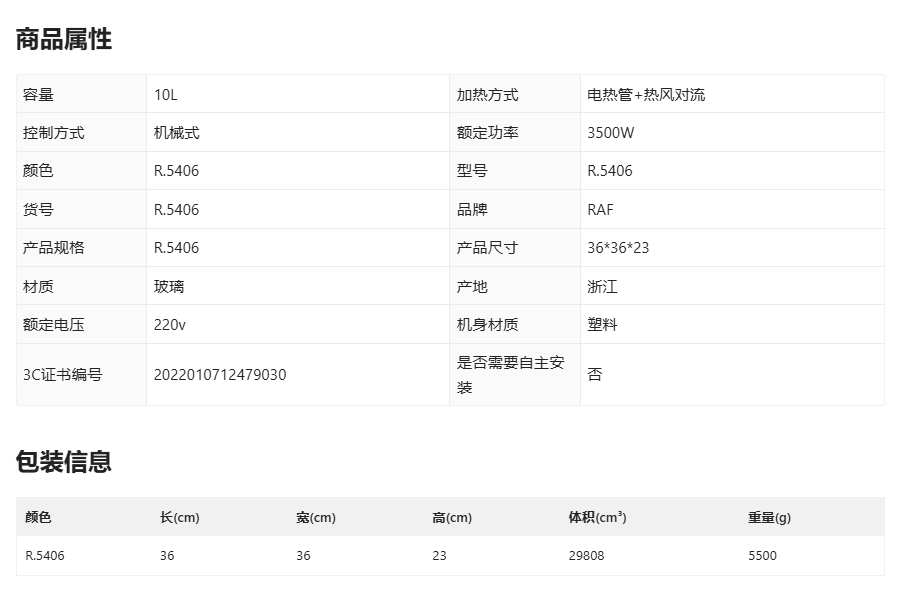Image resolution: width=905 pixels, height=602 pixels.
Task: Select the 36*36*23 product size value
Action: click(x=618, y=248)
